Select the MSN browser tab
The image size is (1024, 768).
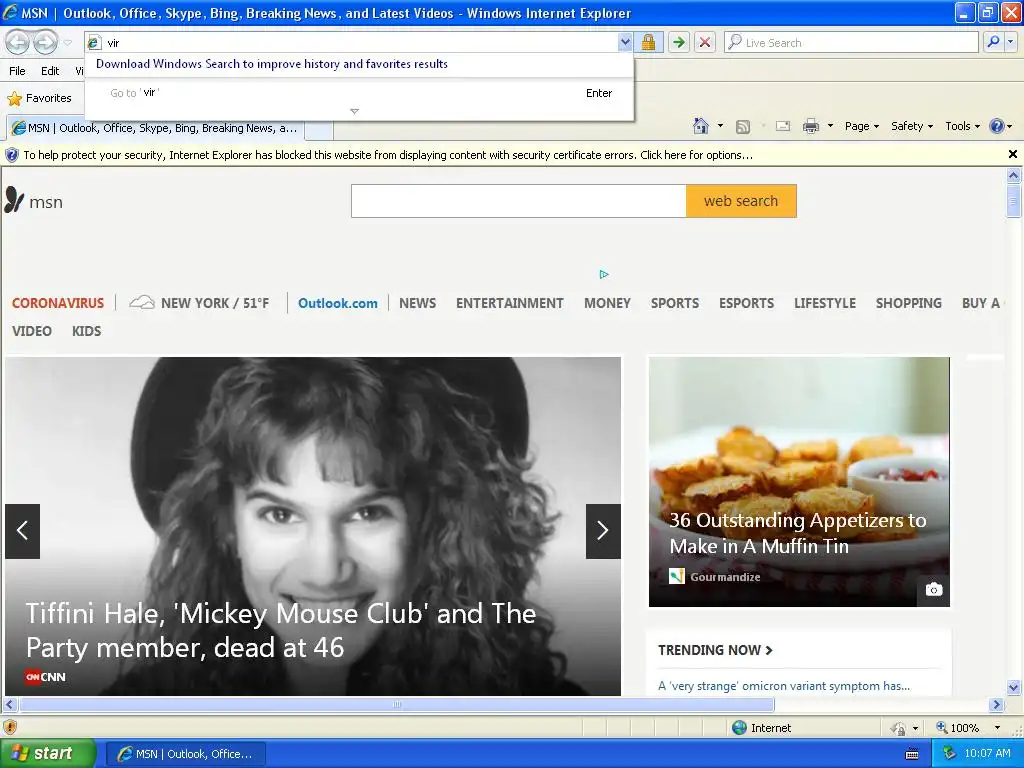[x=155, y=128]
